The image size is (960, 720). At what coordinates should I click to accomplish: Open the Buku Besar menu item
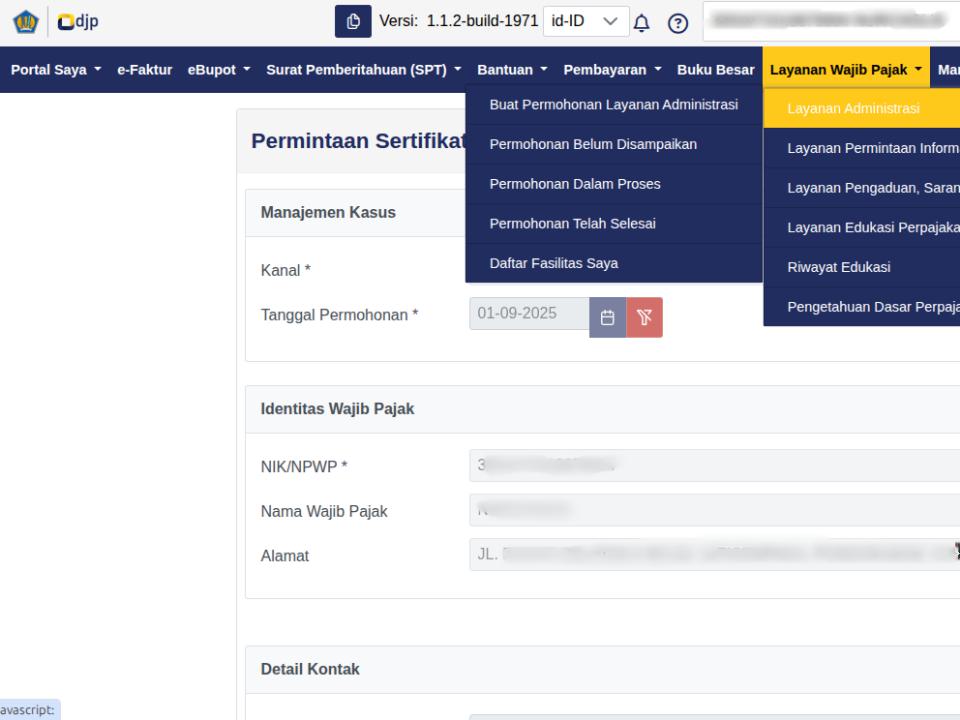pyautogui.click(x=715, y=70)
